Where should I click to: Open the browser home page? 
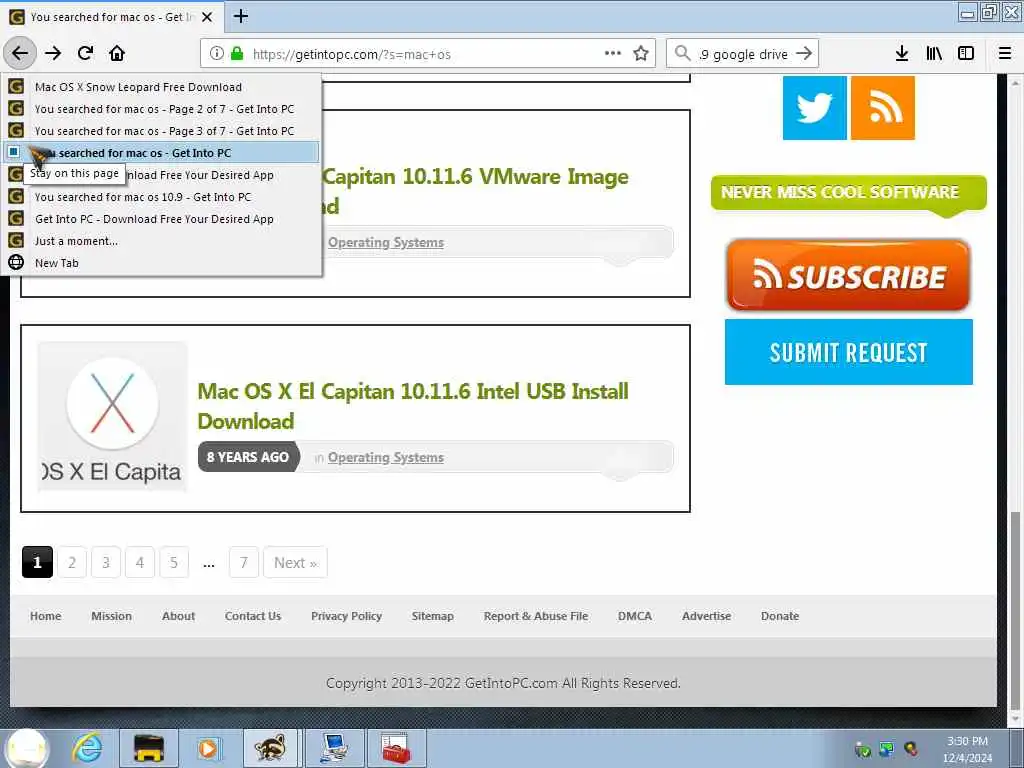[117, 54]
